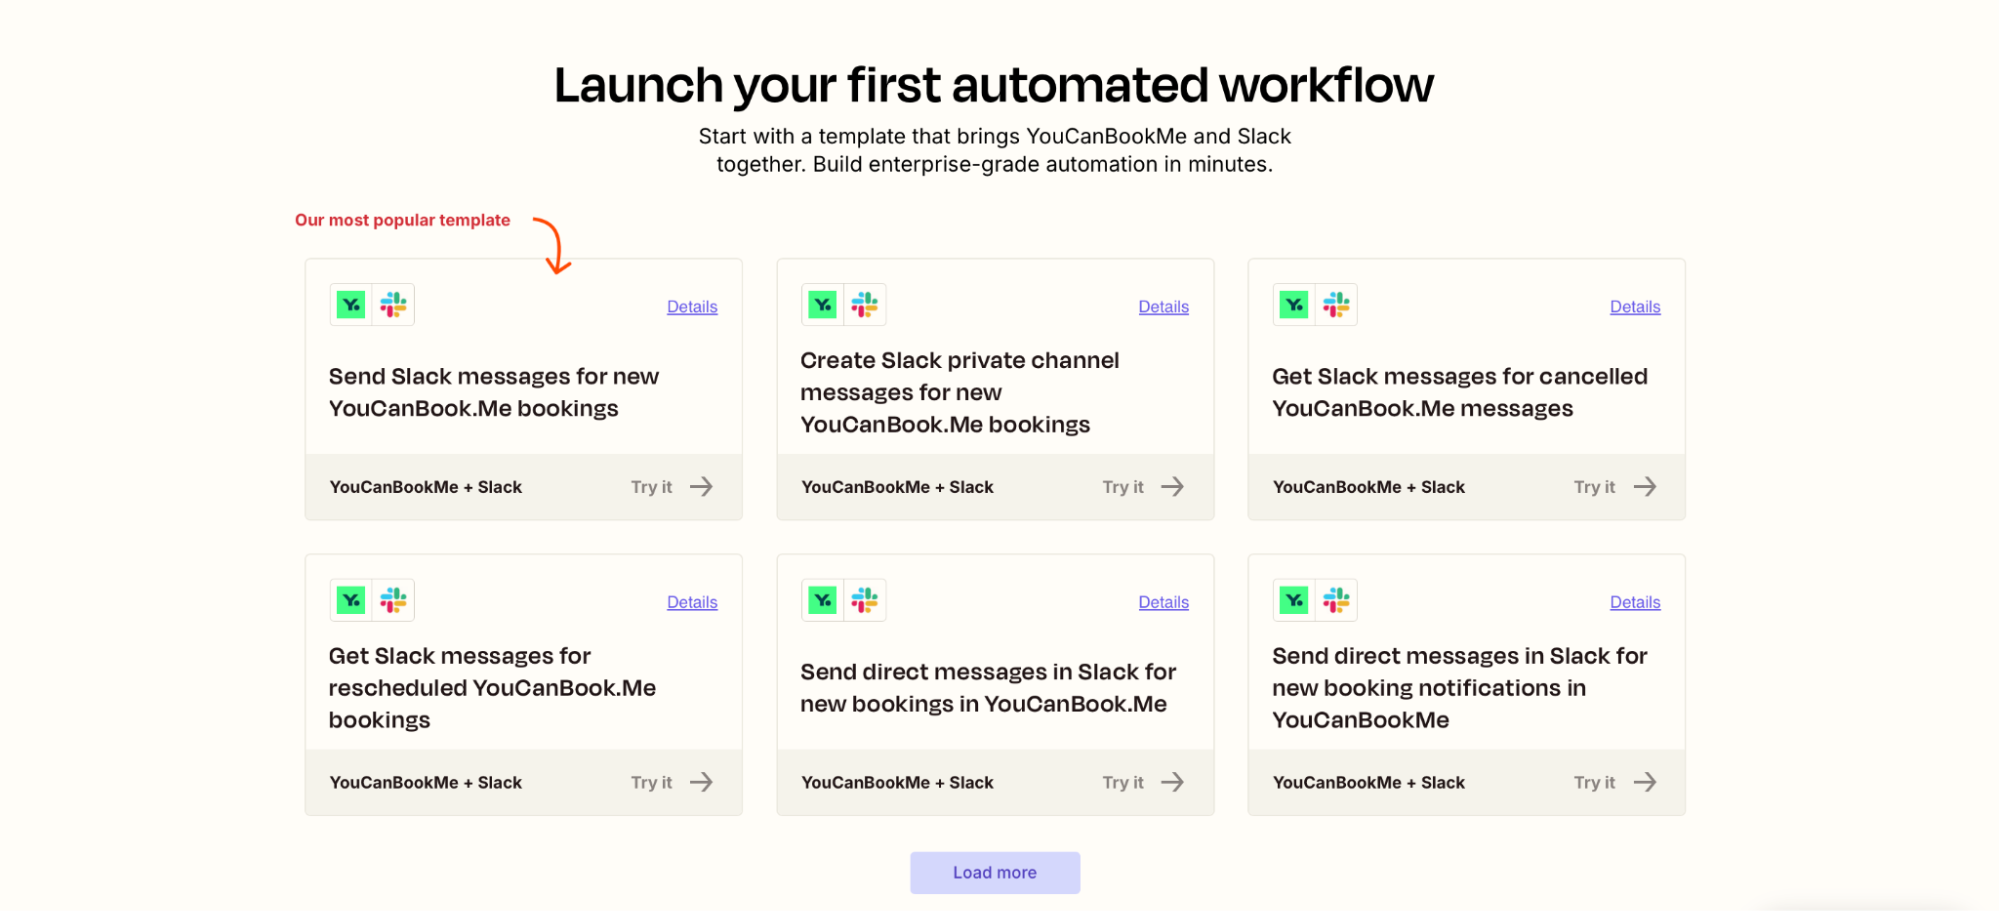The width and height of the screenshot is (1999, 911).
Task: Click the YouCanBookMe logo on the cancelled messages card
Action: point(1292,304)
